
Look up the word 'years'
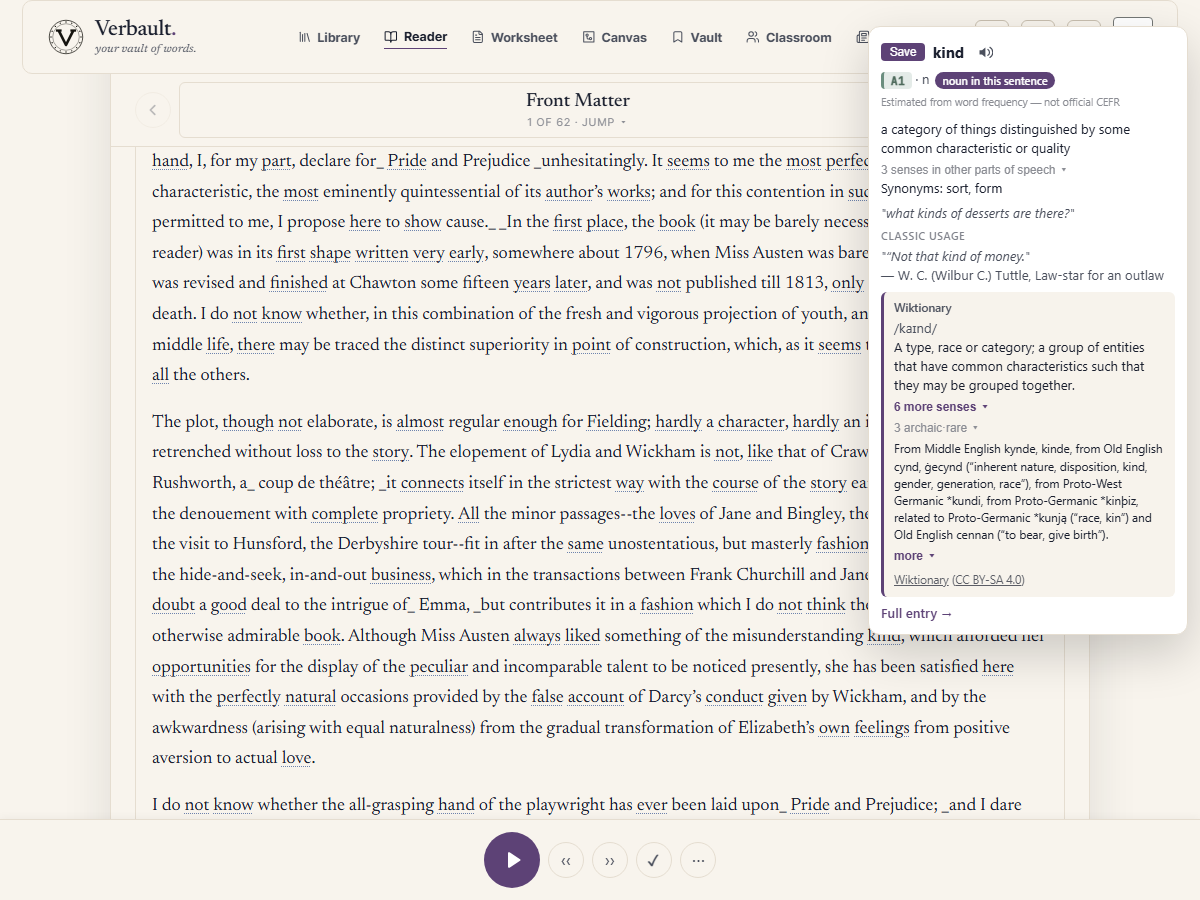(532, 283)
